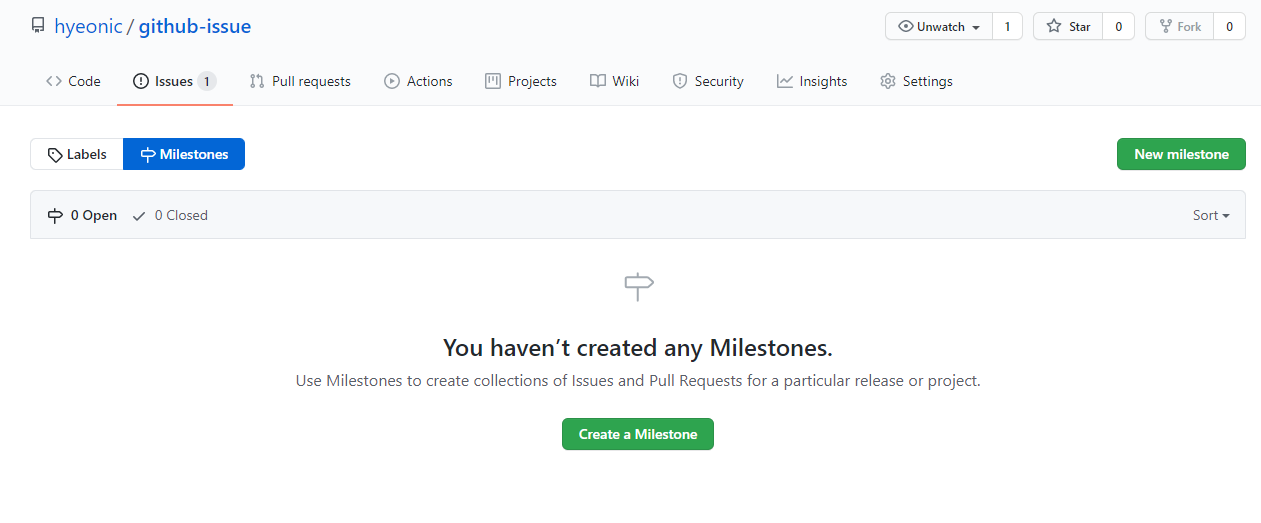Click the Create a Milestone button

click(638, 434)
